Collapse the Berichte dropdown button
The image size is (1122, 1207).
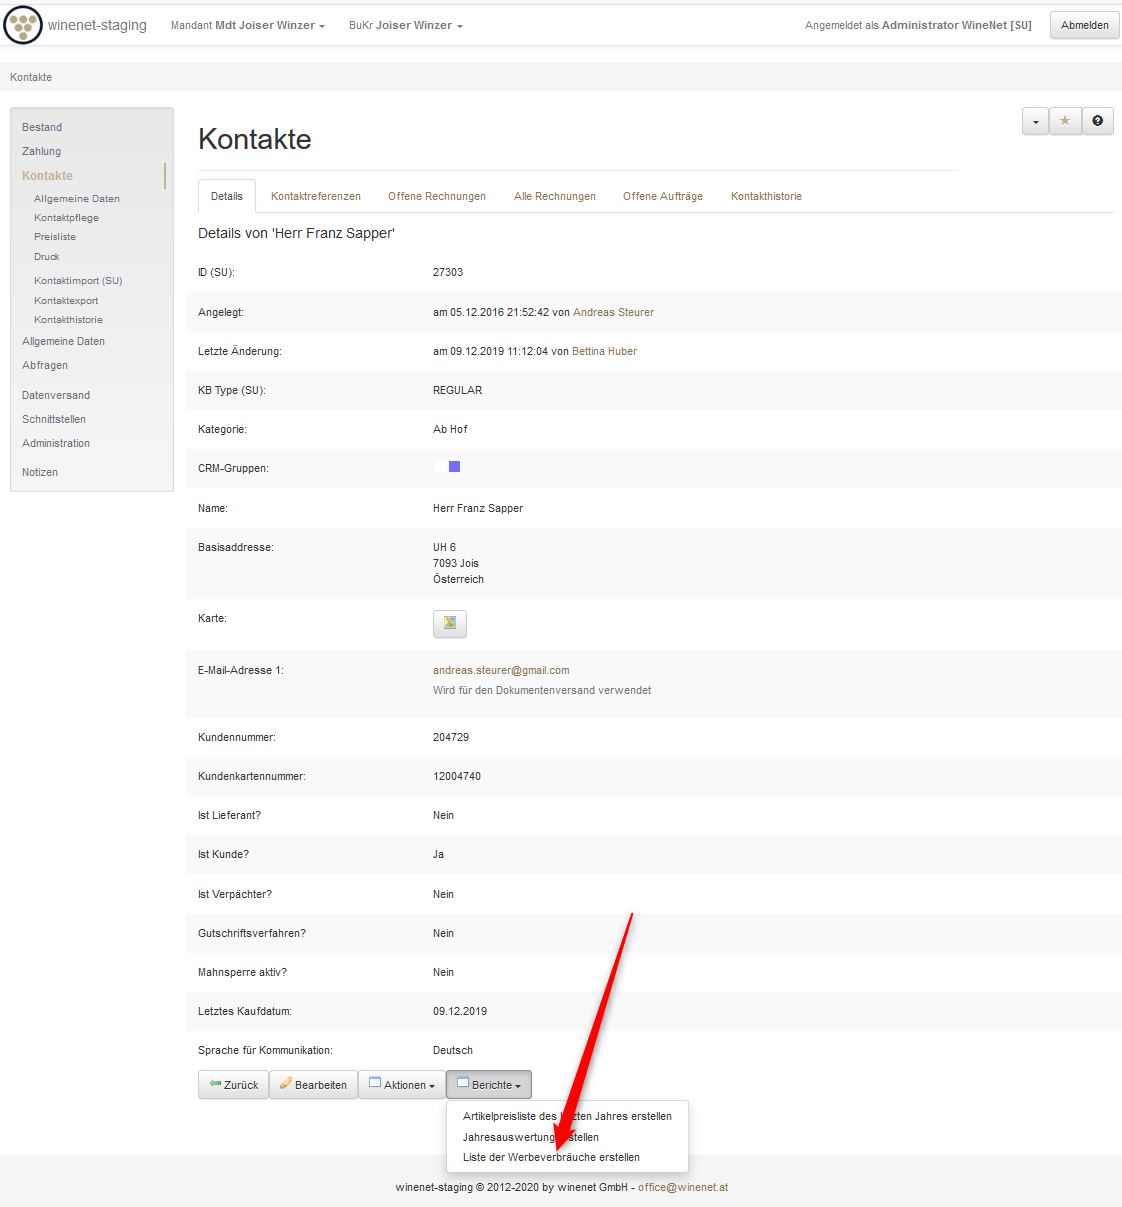pyautogui.click(x=489, y=1085)
